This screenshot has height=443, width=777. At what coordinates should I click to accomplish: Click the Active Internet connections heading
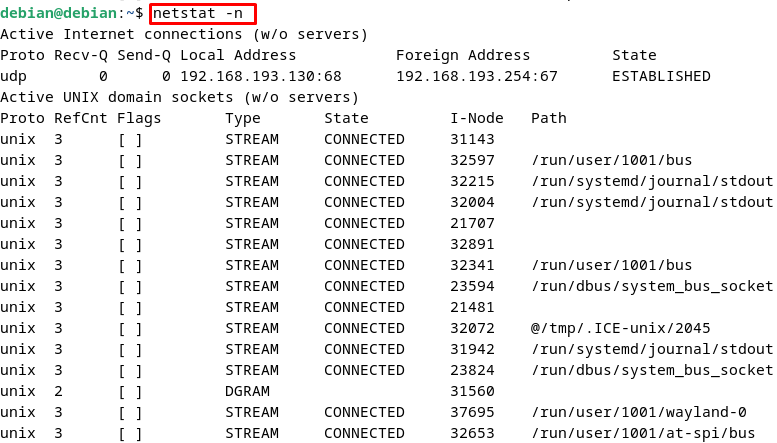tap(184, 35)
